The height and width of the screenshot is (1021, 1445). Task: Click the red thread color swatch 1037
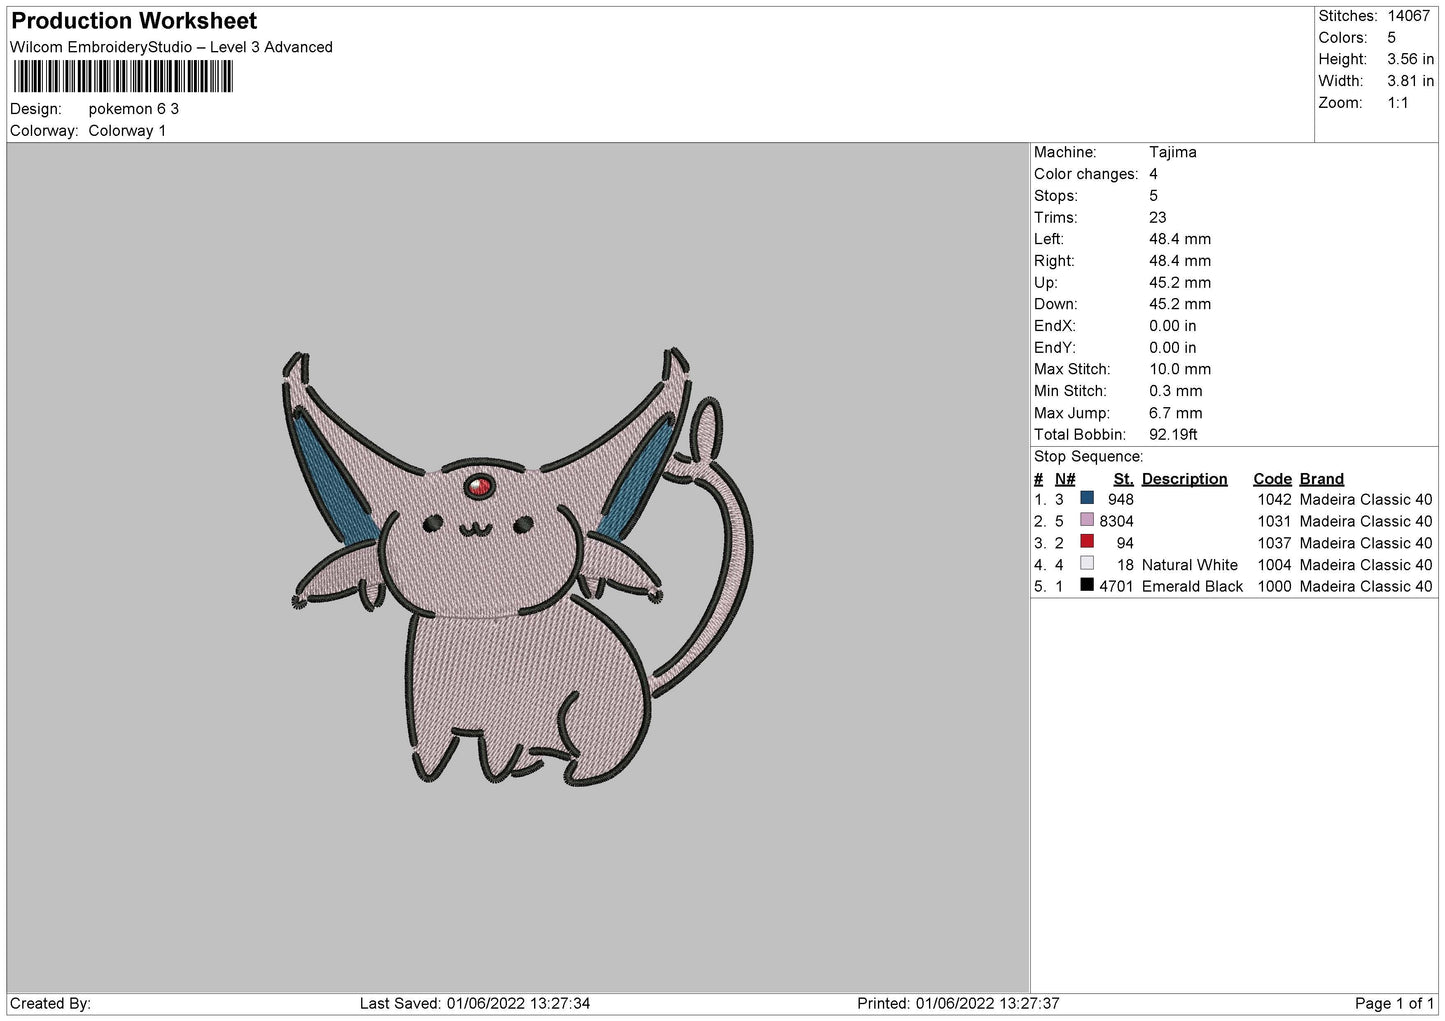click(1087, 542)
